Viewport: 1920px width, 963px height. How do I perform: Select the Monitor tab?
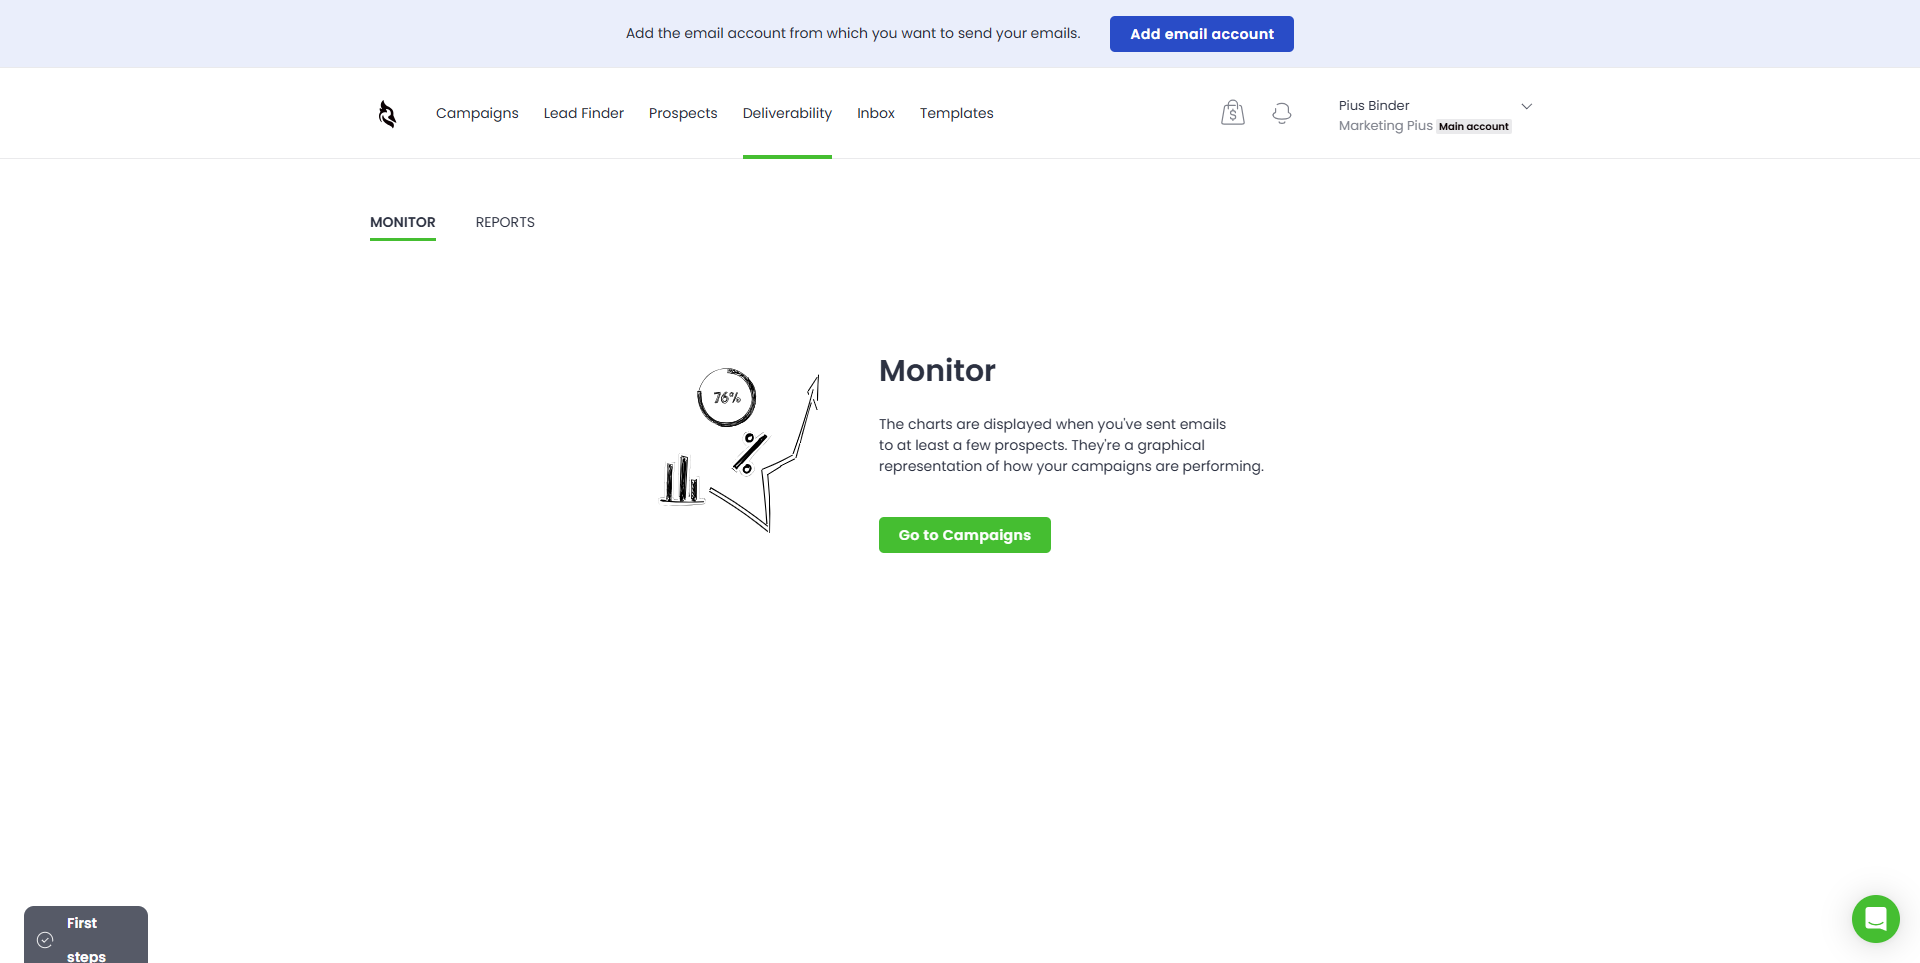[402, 222]
